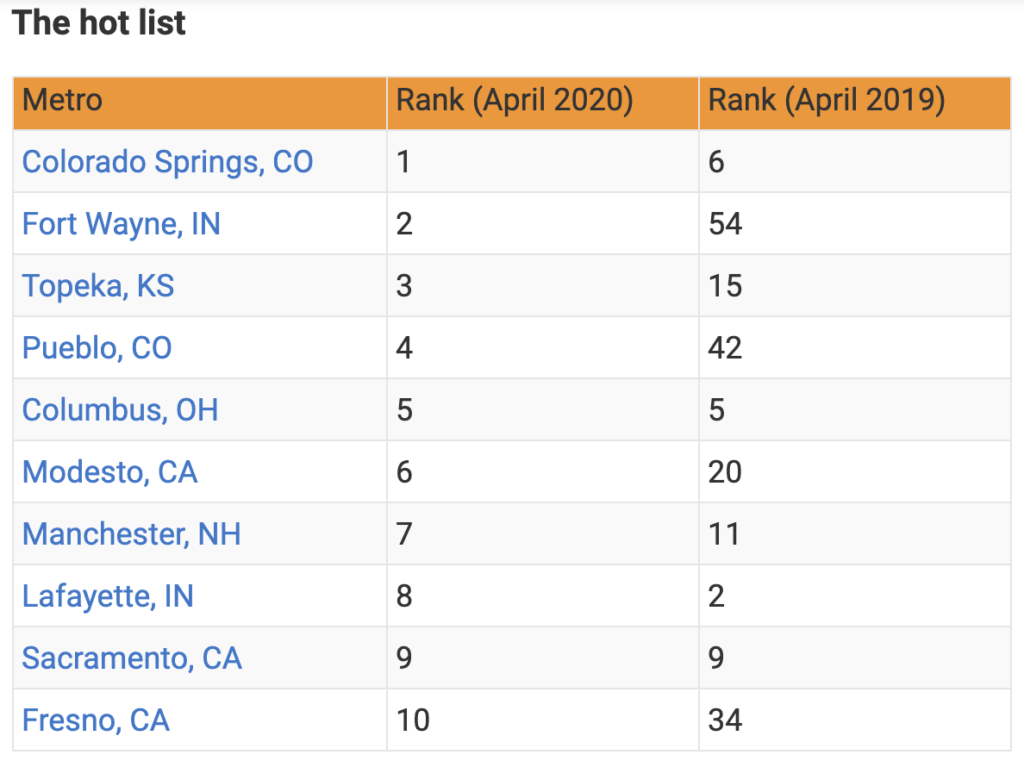Open the Fort Wayne, IN link
The image size is (1024, 767).
click(121, 224)
